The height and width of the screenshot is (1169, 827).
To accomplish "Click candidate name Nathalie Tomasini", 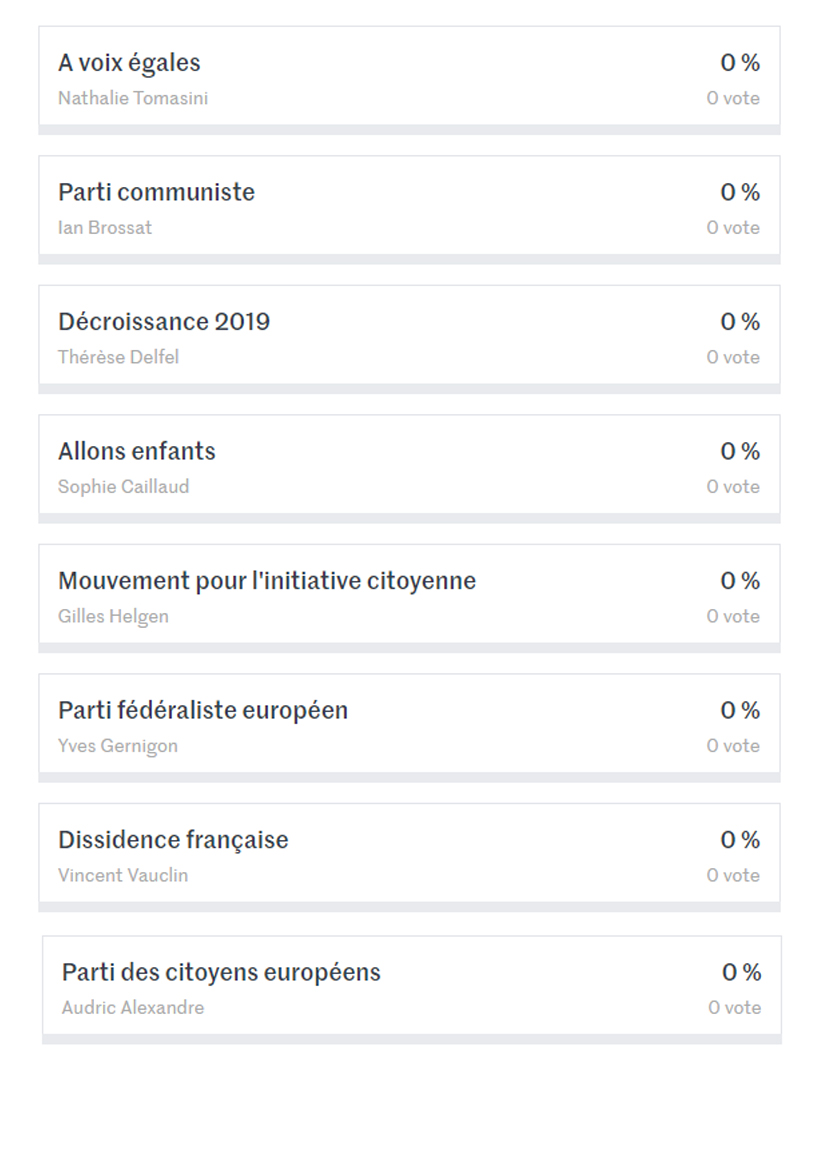I will click(133, 98).
